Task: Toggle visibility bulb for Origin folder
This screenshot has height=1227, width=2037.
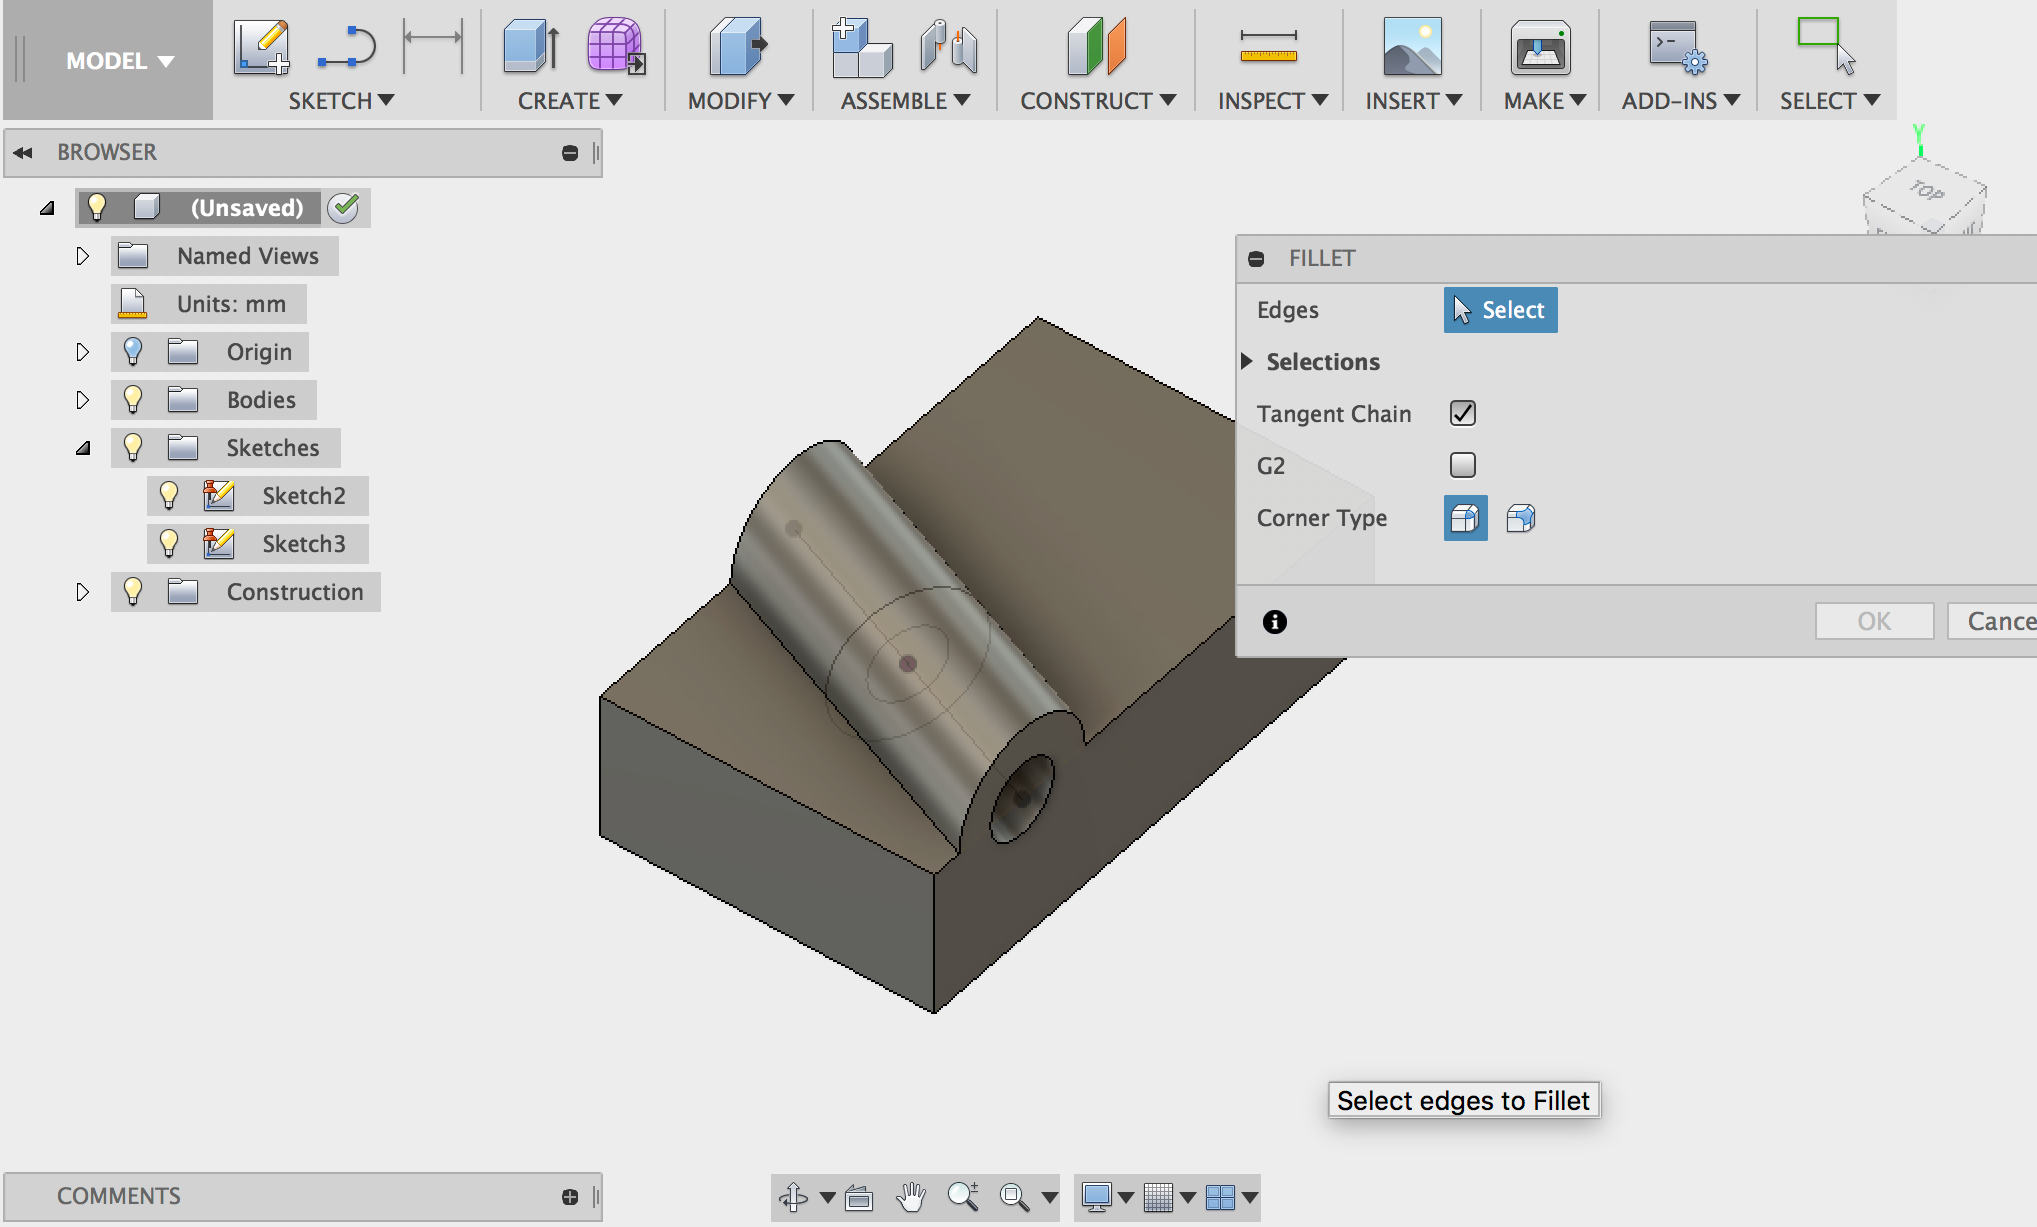Action: coord(133,351)
